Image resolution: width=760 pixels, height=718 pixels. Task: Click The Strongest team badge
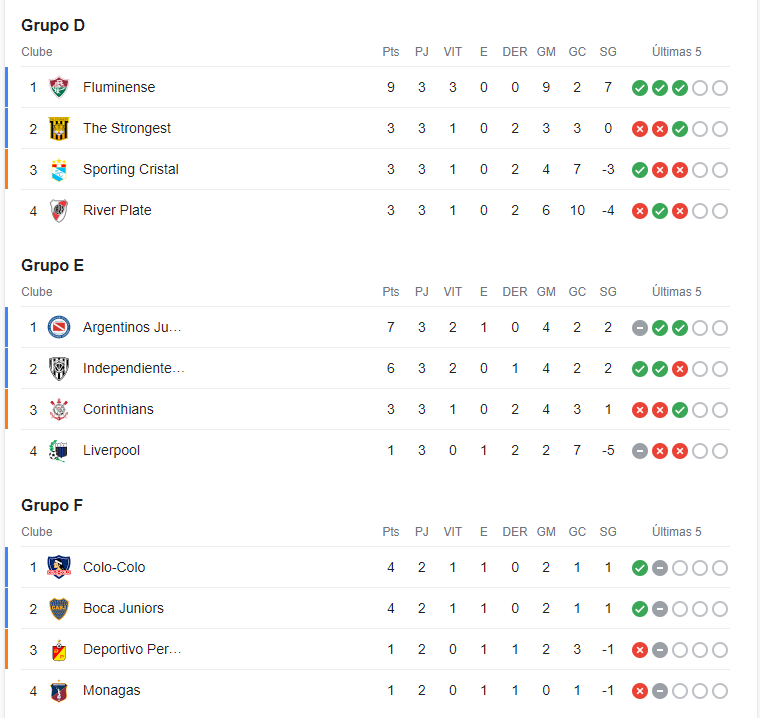[x=59, y=128]
